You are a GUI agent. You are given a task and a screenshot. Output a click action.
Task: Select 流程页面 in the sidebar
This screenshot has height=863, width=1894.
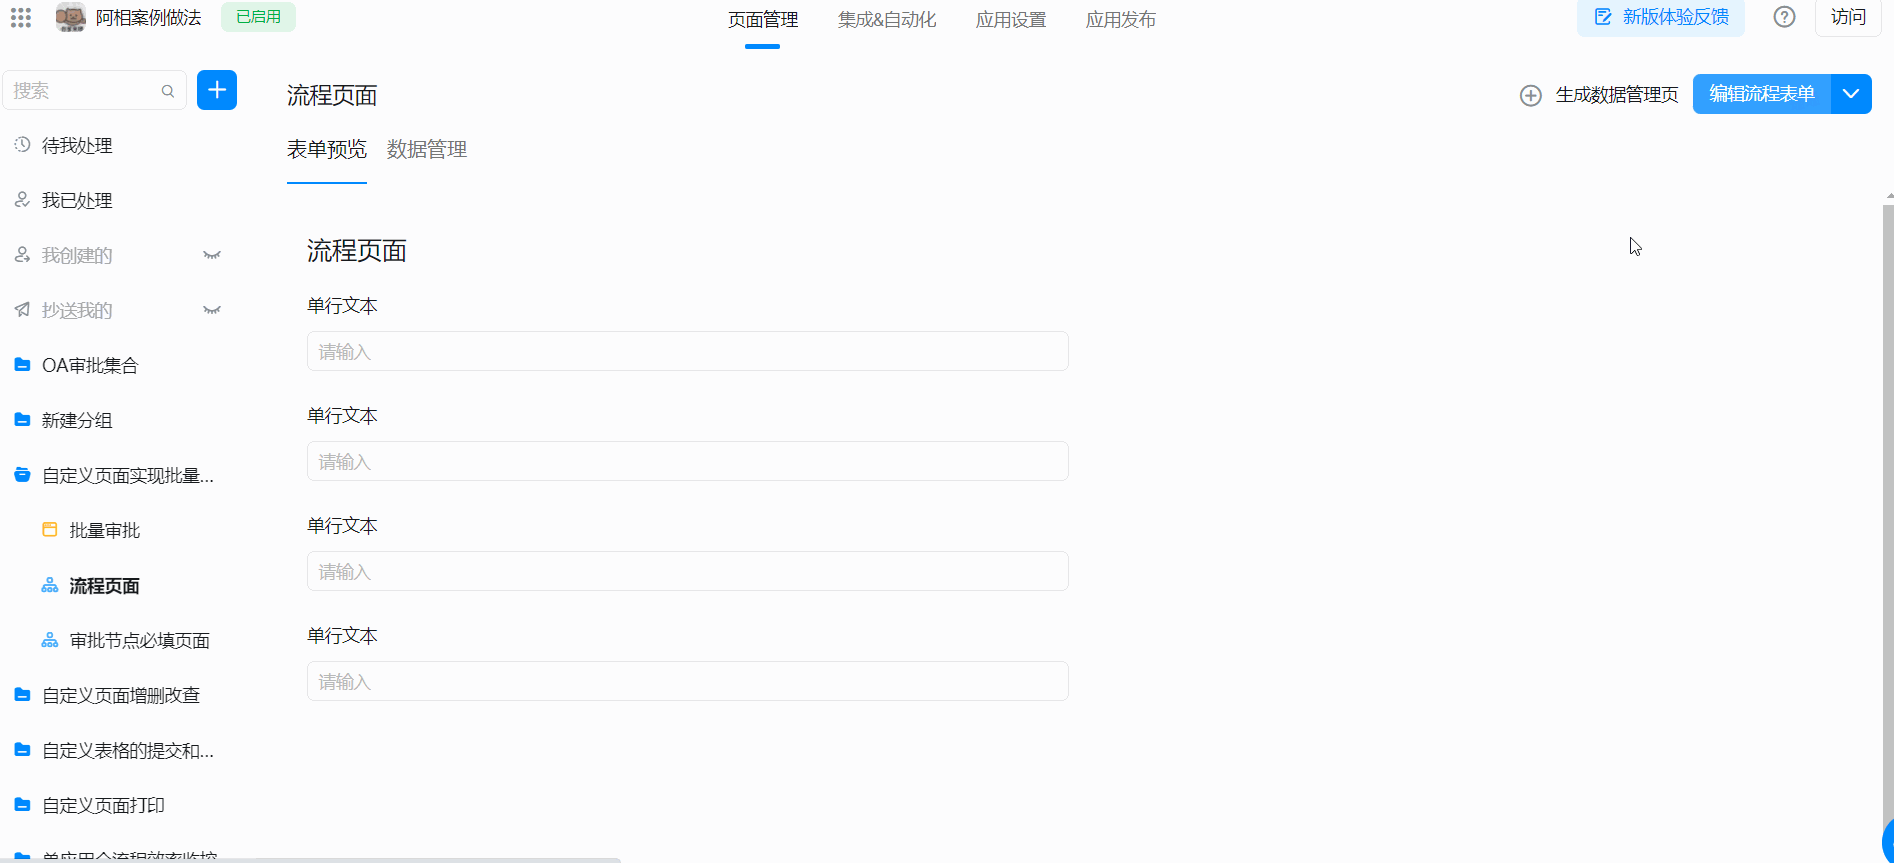(x=105, y=586)
